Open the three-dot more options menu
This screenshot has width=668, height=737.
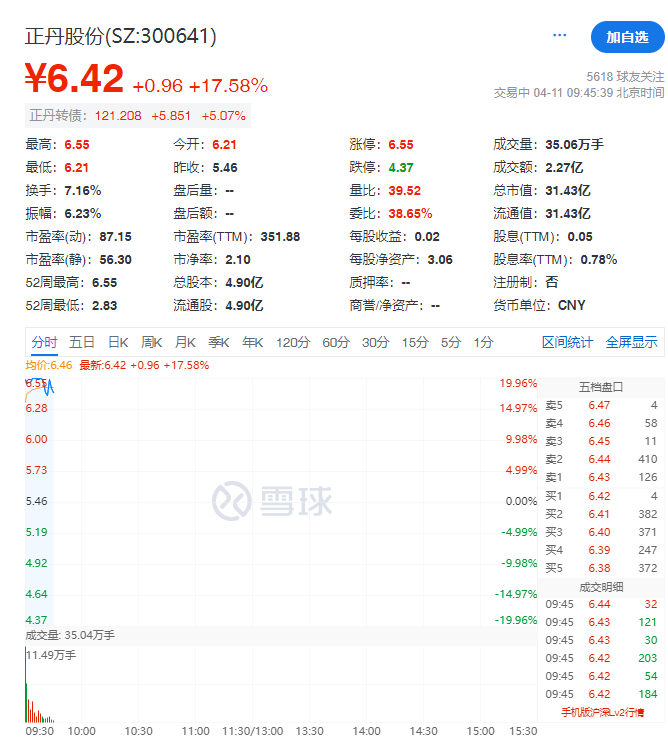559,35
